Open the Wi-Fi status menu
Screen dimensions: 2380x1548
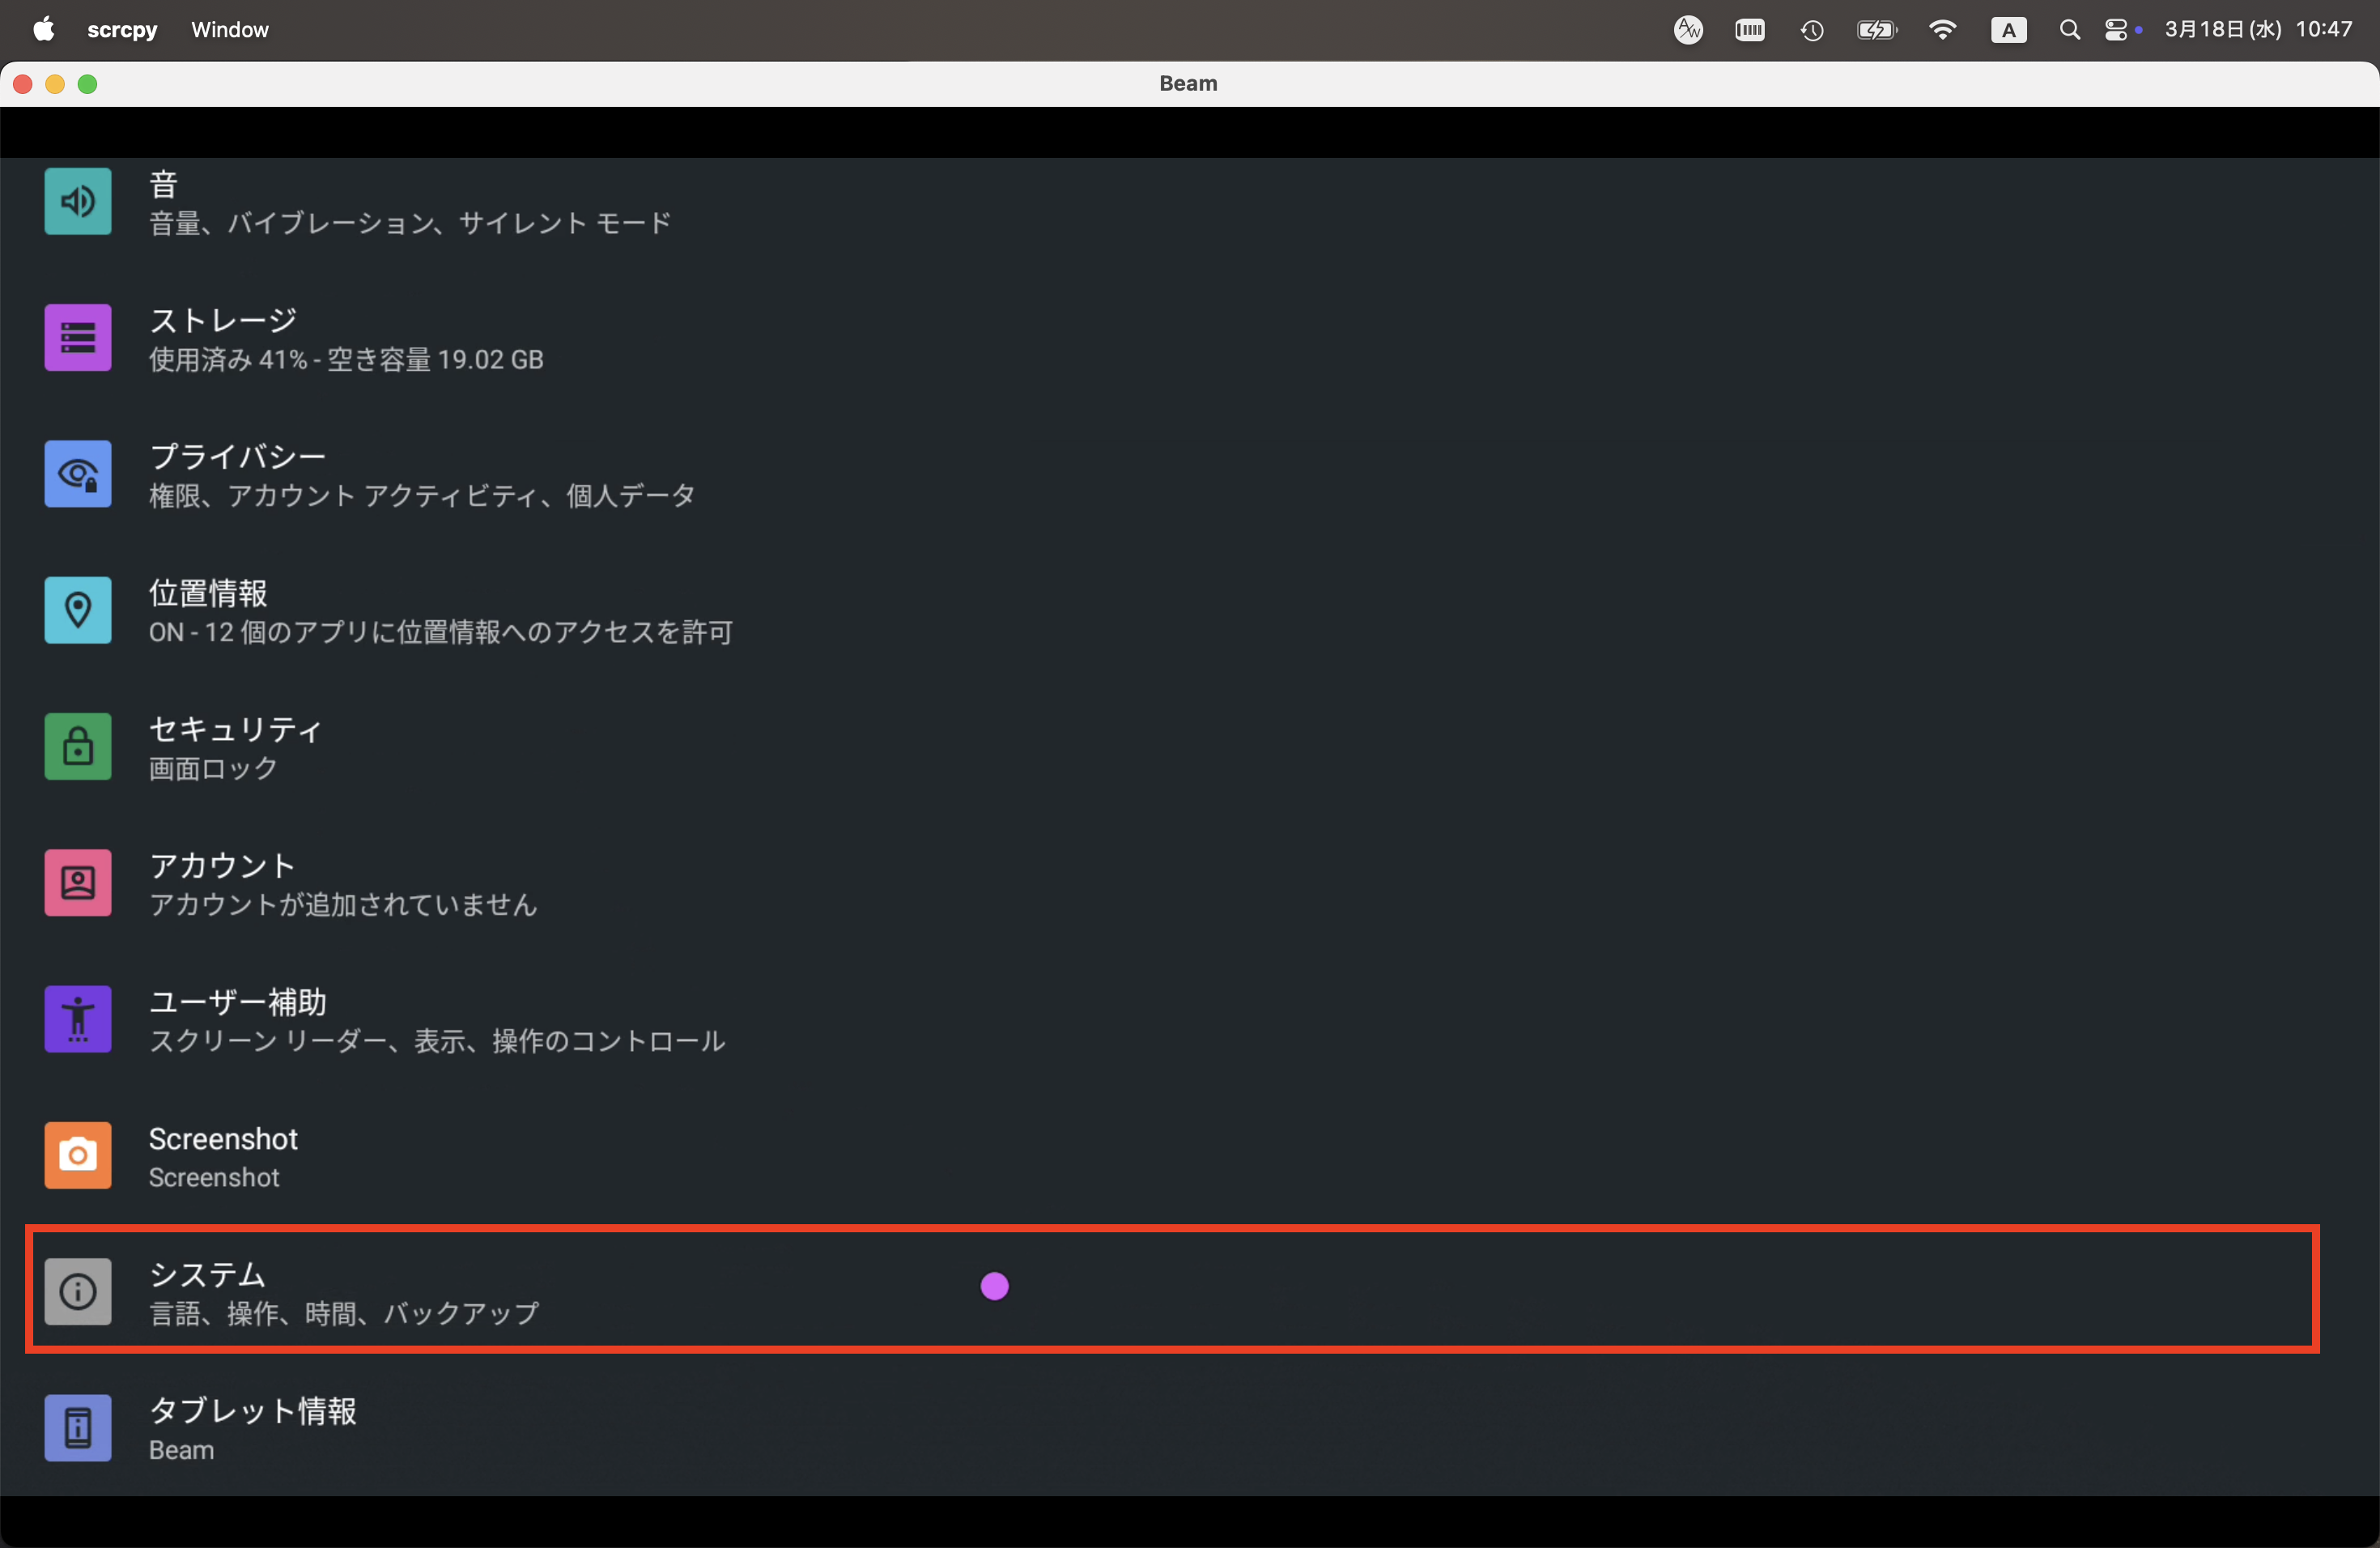(x=1942, y=30)
